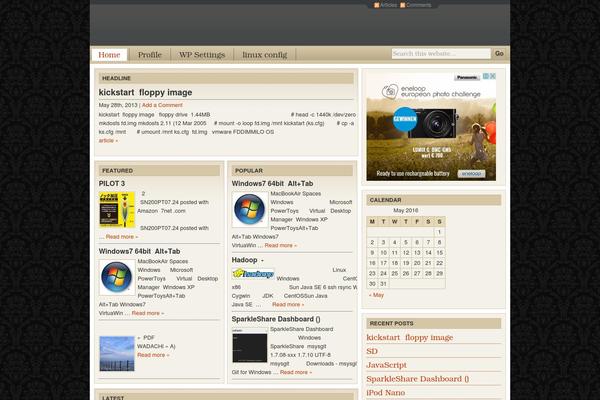
Task: Click the May 2016 calendar caption
Action: pyautogui.click(x=406, y=211)
